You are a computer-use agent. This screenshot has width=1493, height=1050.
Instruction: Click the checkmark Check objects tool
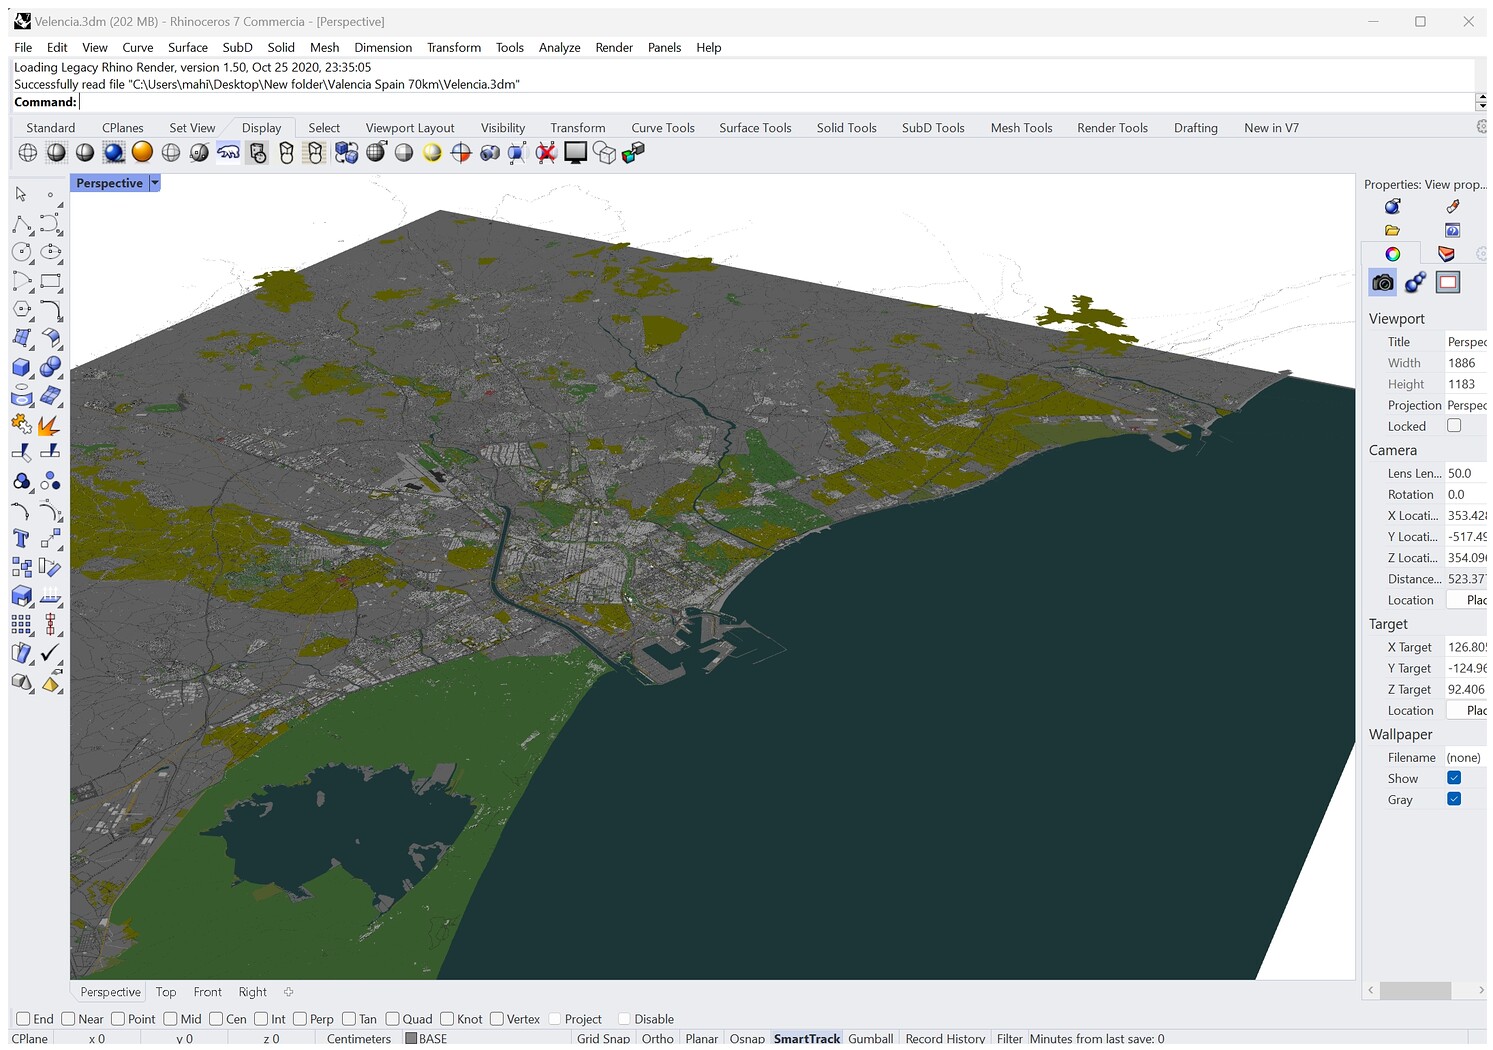[x=50, y=653]
